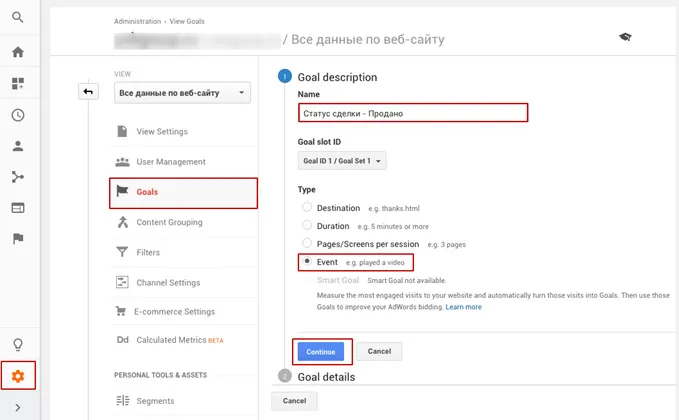The image size is (679, 420).
Task: Expand sidebar with bottom chevron arrow
Action: [x=18, y=407]
